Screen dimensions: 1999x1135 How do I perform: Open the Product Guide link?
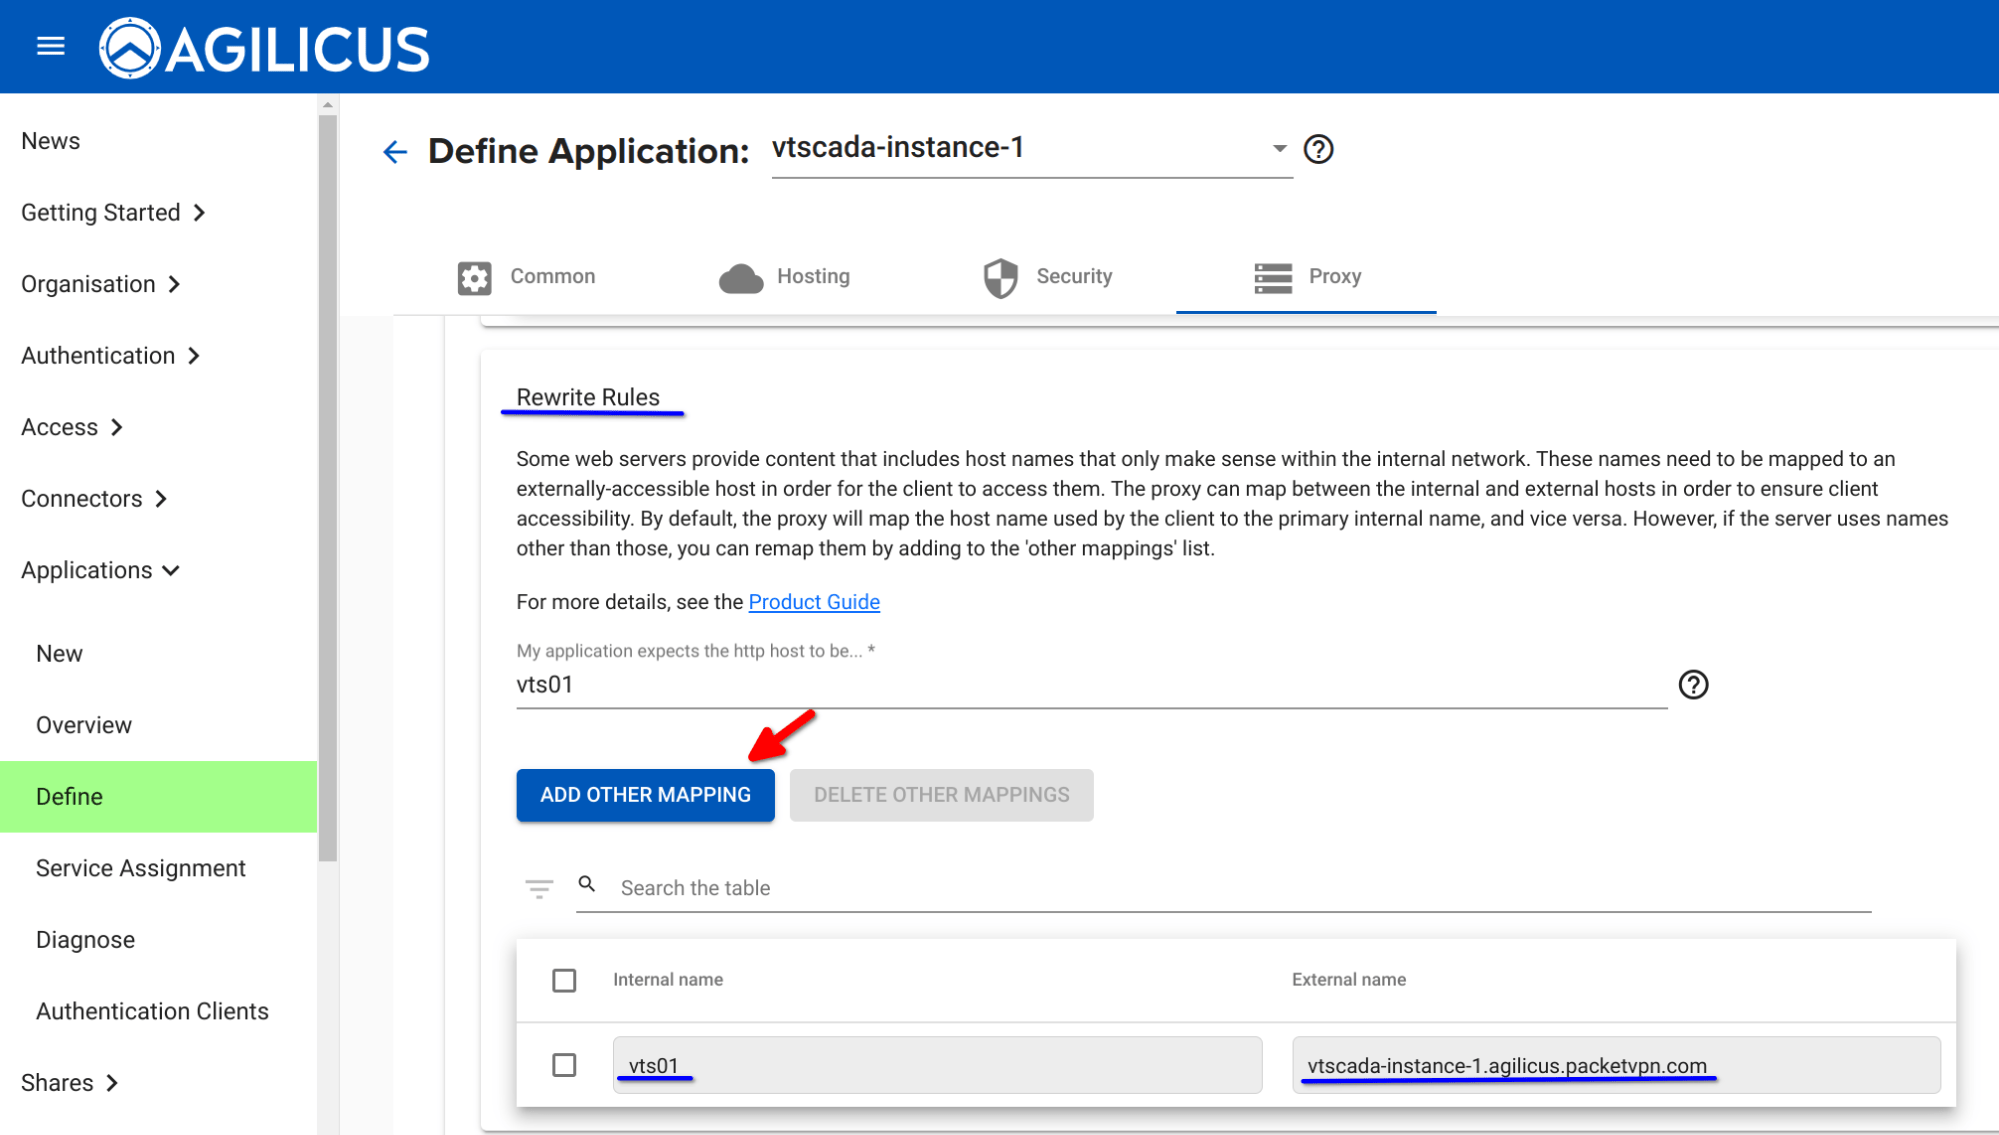tap(814, 602)
